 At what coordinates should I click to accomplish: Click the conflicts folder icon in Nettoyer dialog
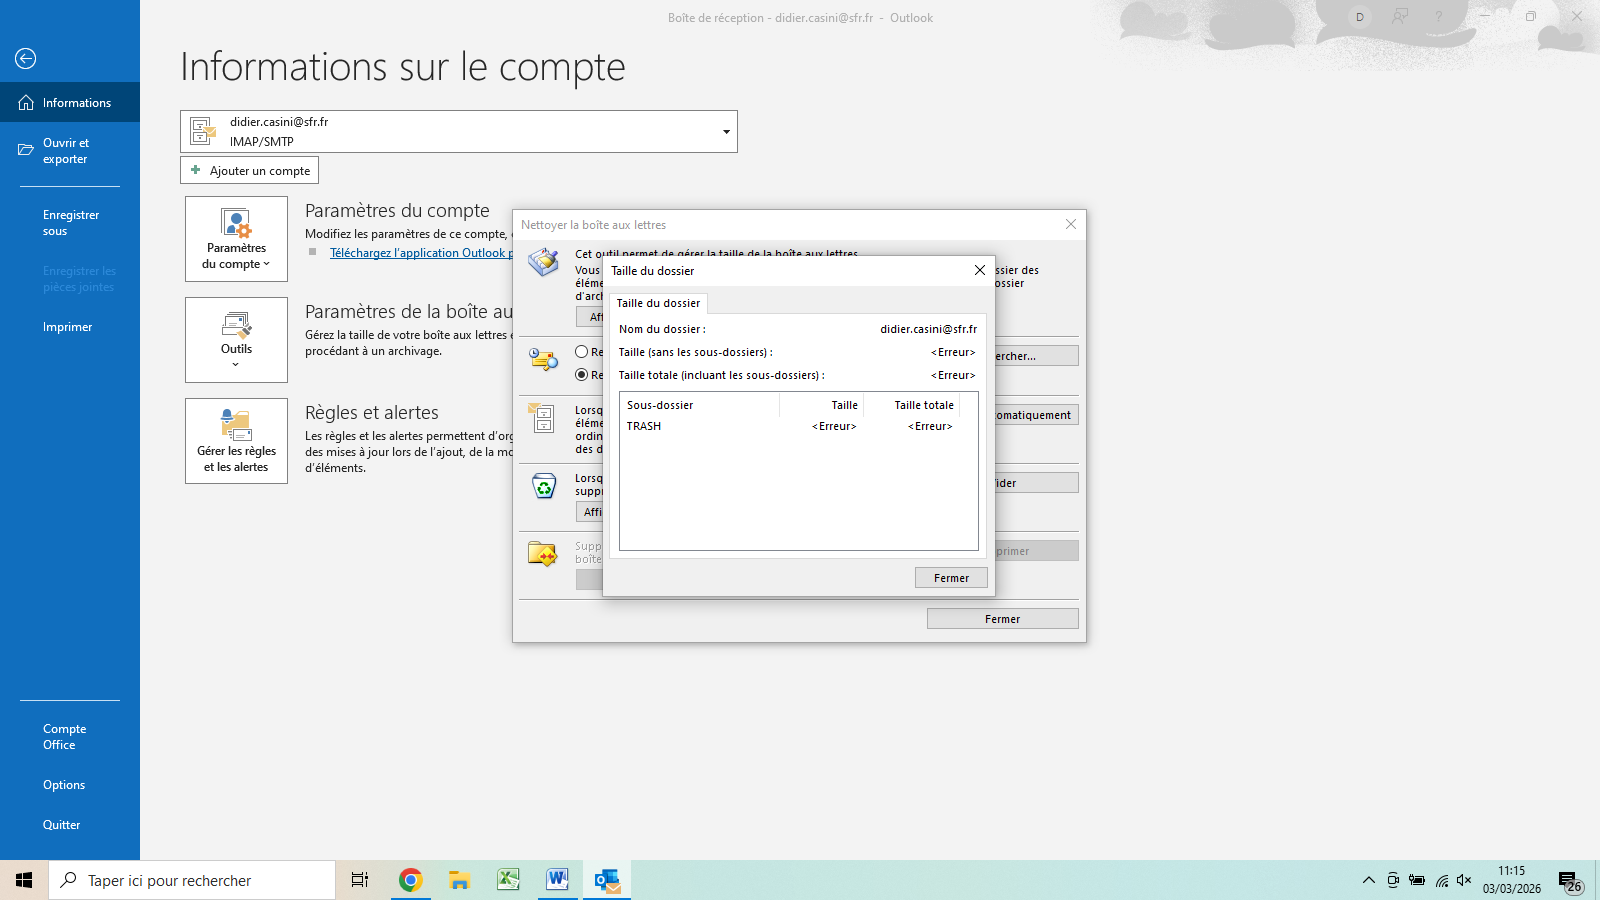[542, 553]
